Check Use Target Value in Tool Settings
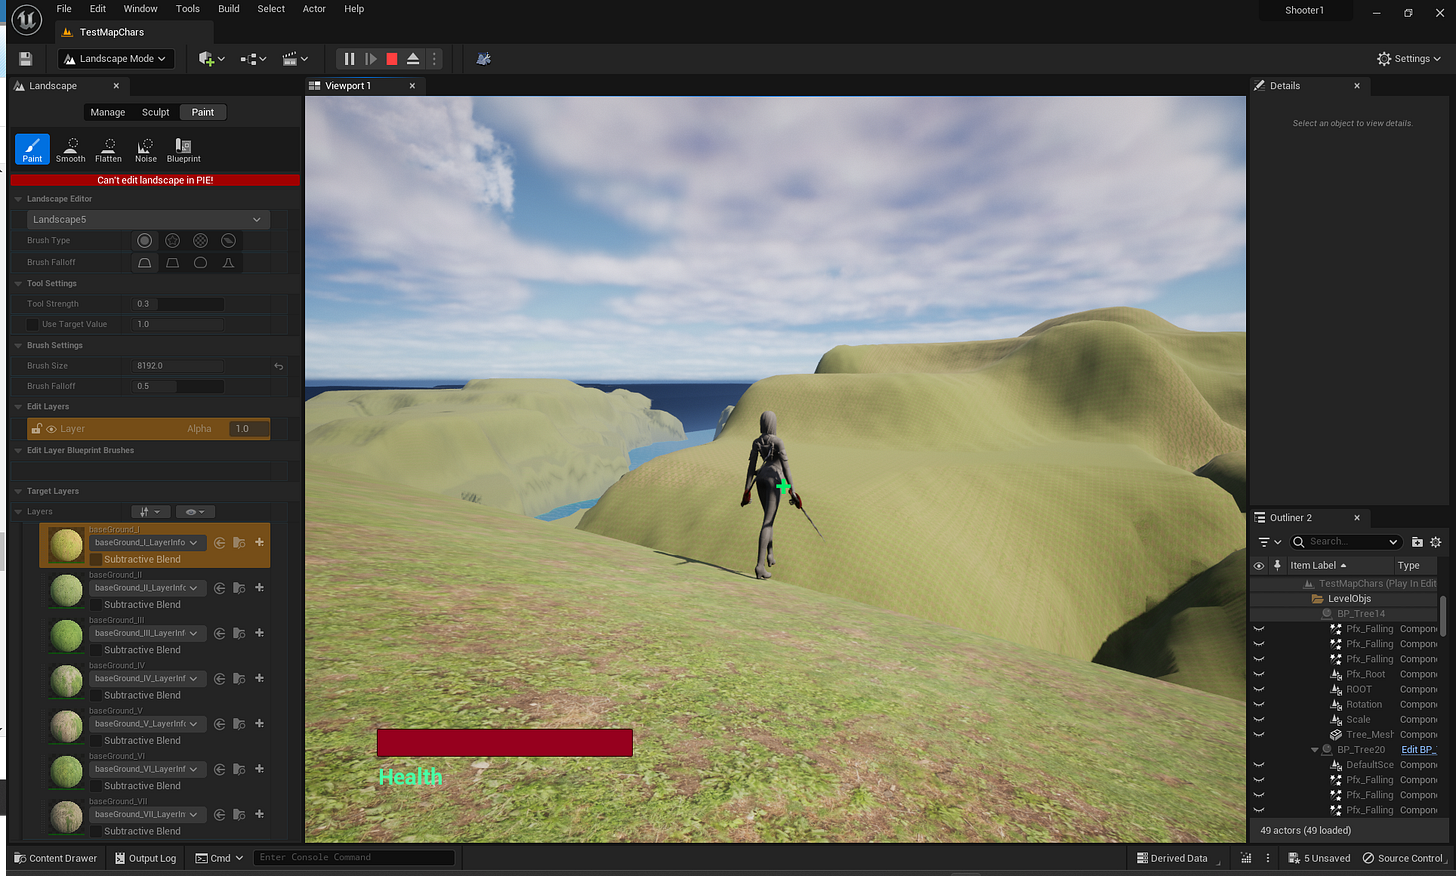The width and height of the screenshot is (1456, 876). (30, 324)
